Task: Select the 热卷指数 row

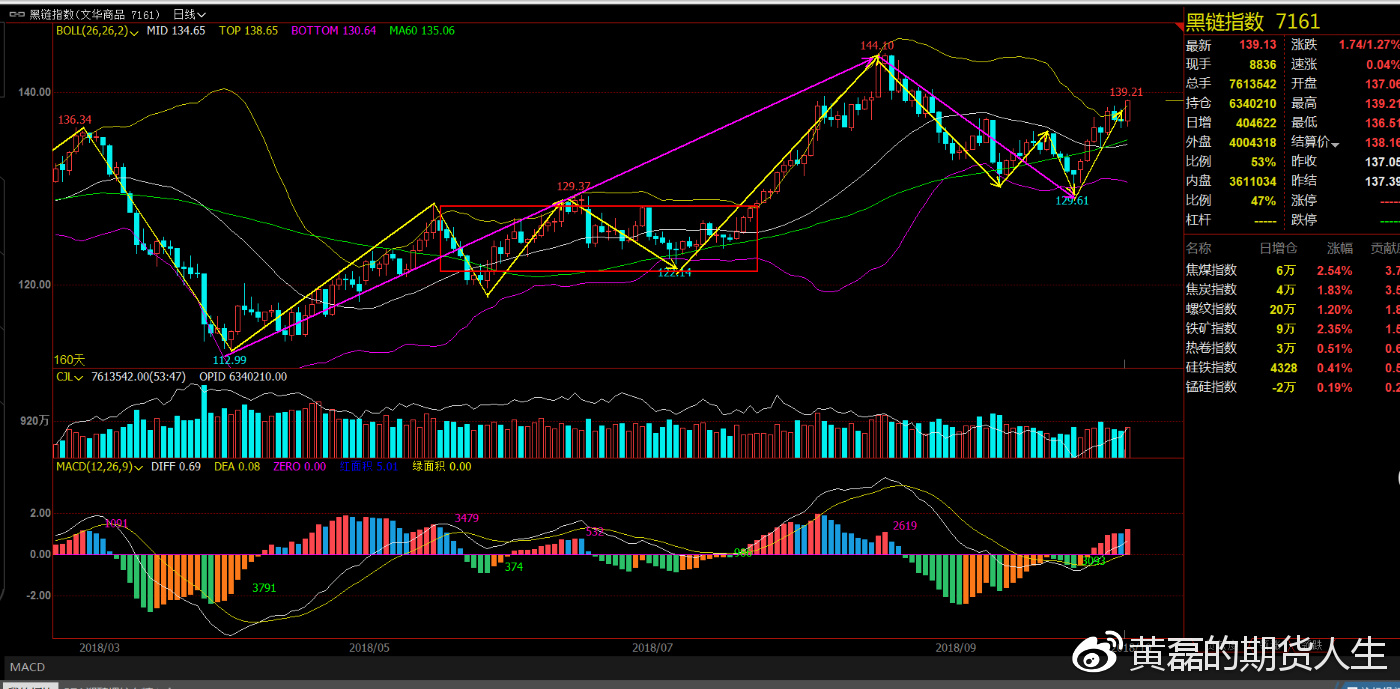Action: point(1292,348)
